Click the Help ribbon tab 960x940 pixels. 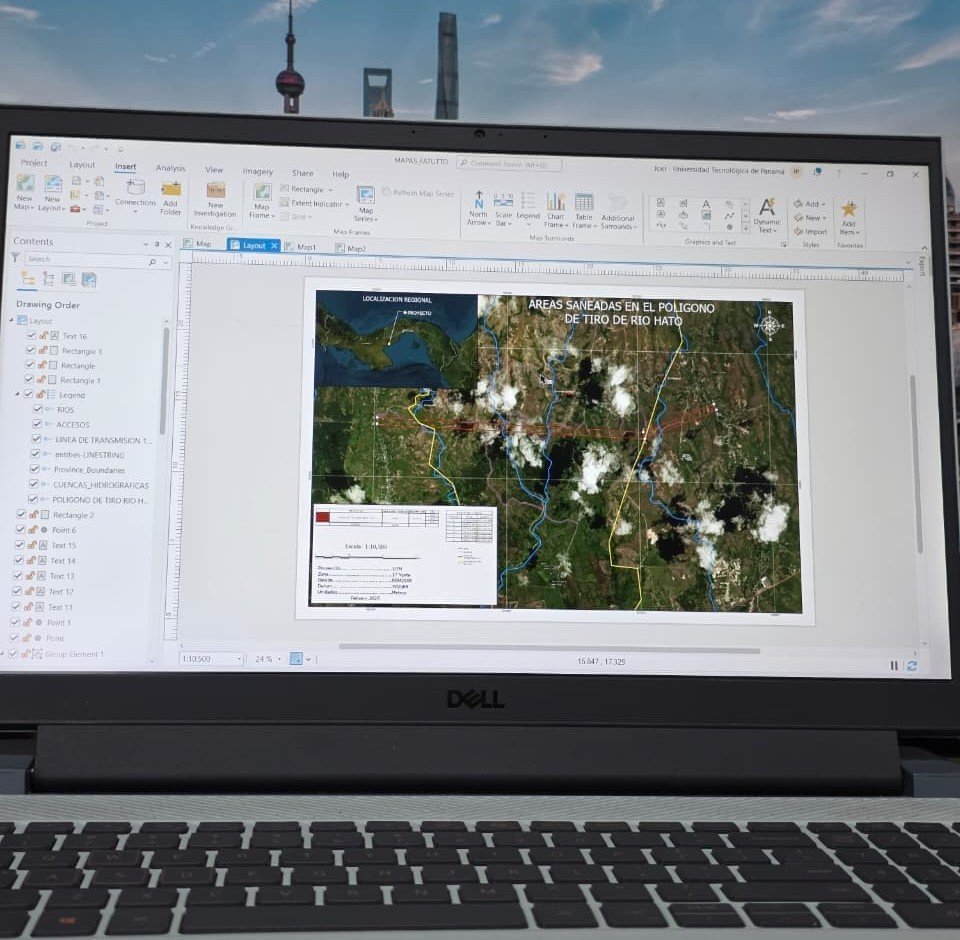tap(340, 174)
